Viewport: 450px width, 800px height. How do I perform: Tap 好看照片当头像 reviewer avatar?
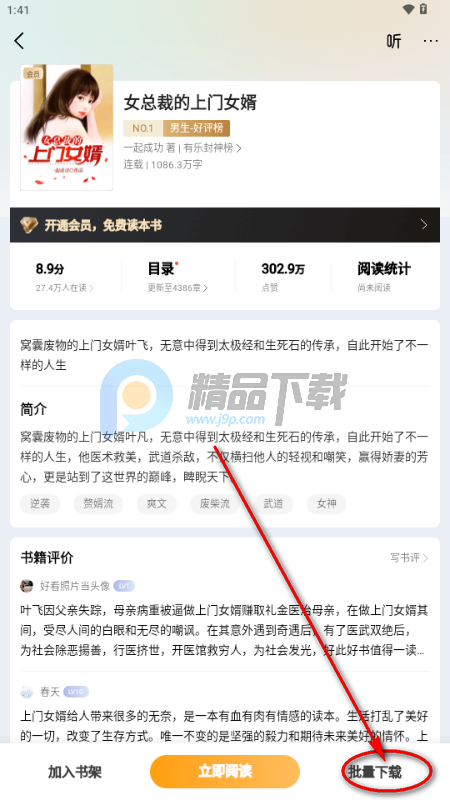coord(27,586)
